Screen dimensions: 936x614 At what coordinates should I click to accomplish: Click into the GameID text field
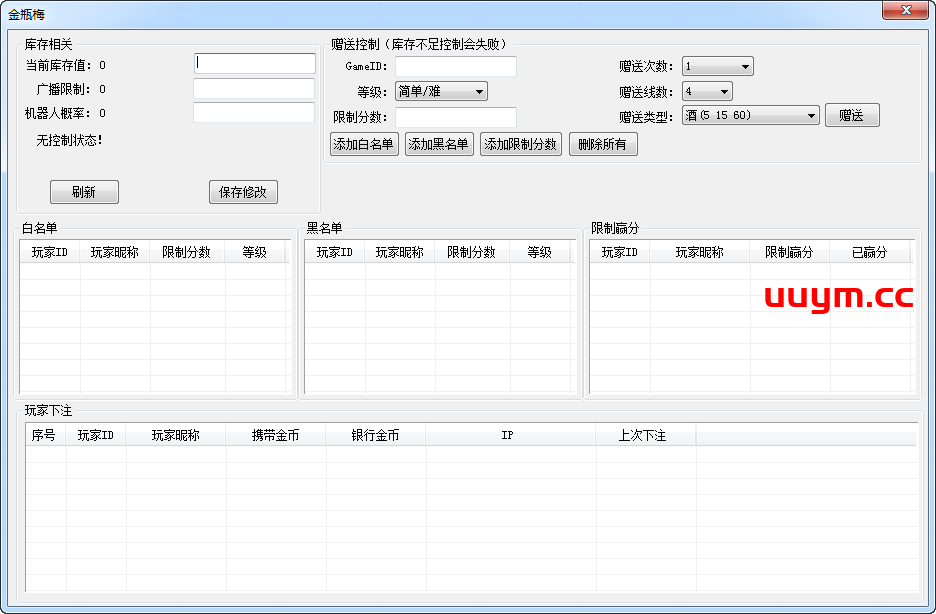click(456, 67)
